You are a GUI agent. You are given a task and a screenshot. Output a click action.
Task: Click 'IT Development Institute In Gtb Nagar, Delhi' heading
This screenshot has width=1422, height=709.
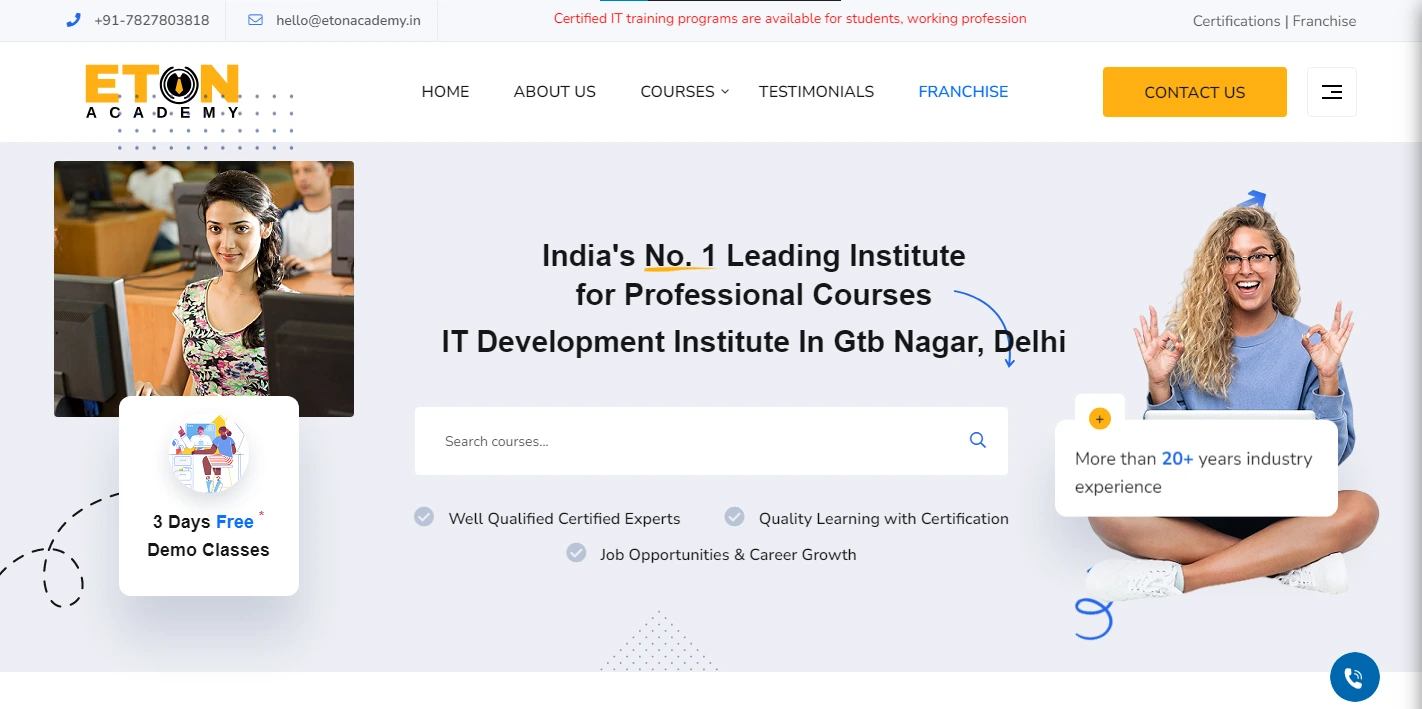coord(754,342)
